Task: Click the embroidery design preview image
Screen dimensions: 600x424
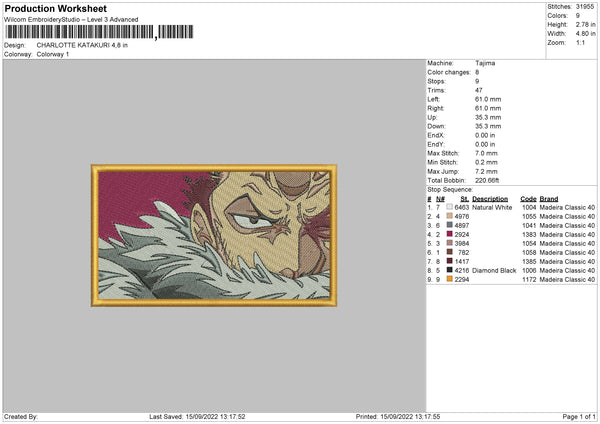Action: pyautogui.click(x=214, y=235)
